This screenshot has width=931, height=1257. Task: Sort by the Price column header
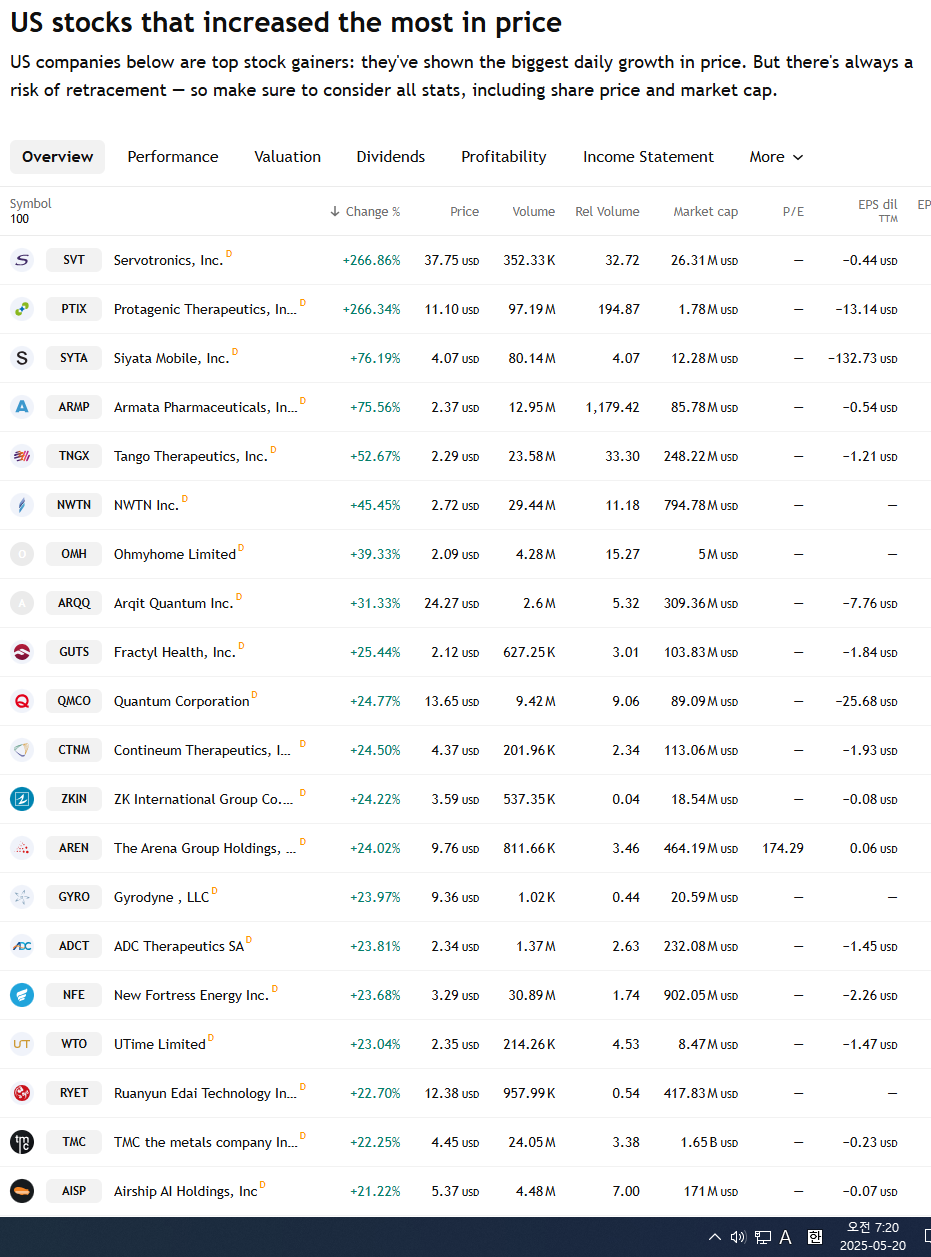(x=464, y=211)
